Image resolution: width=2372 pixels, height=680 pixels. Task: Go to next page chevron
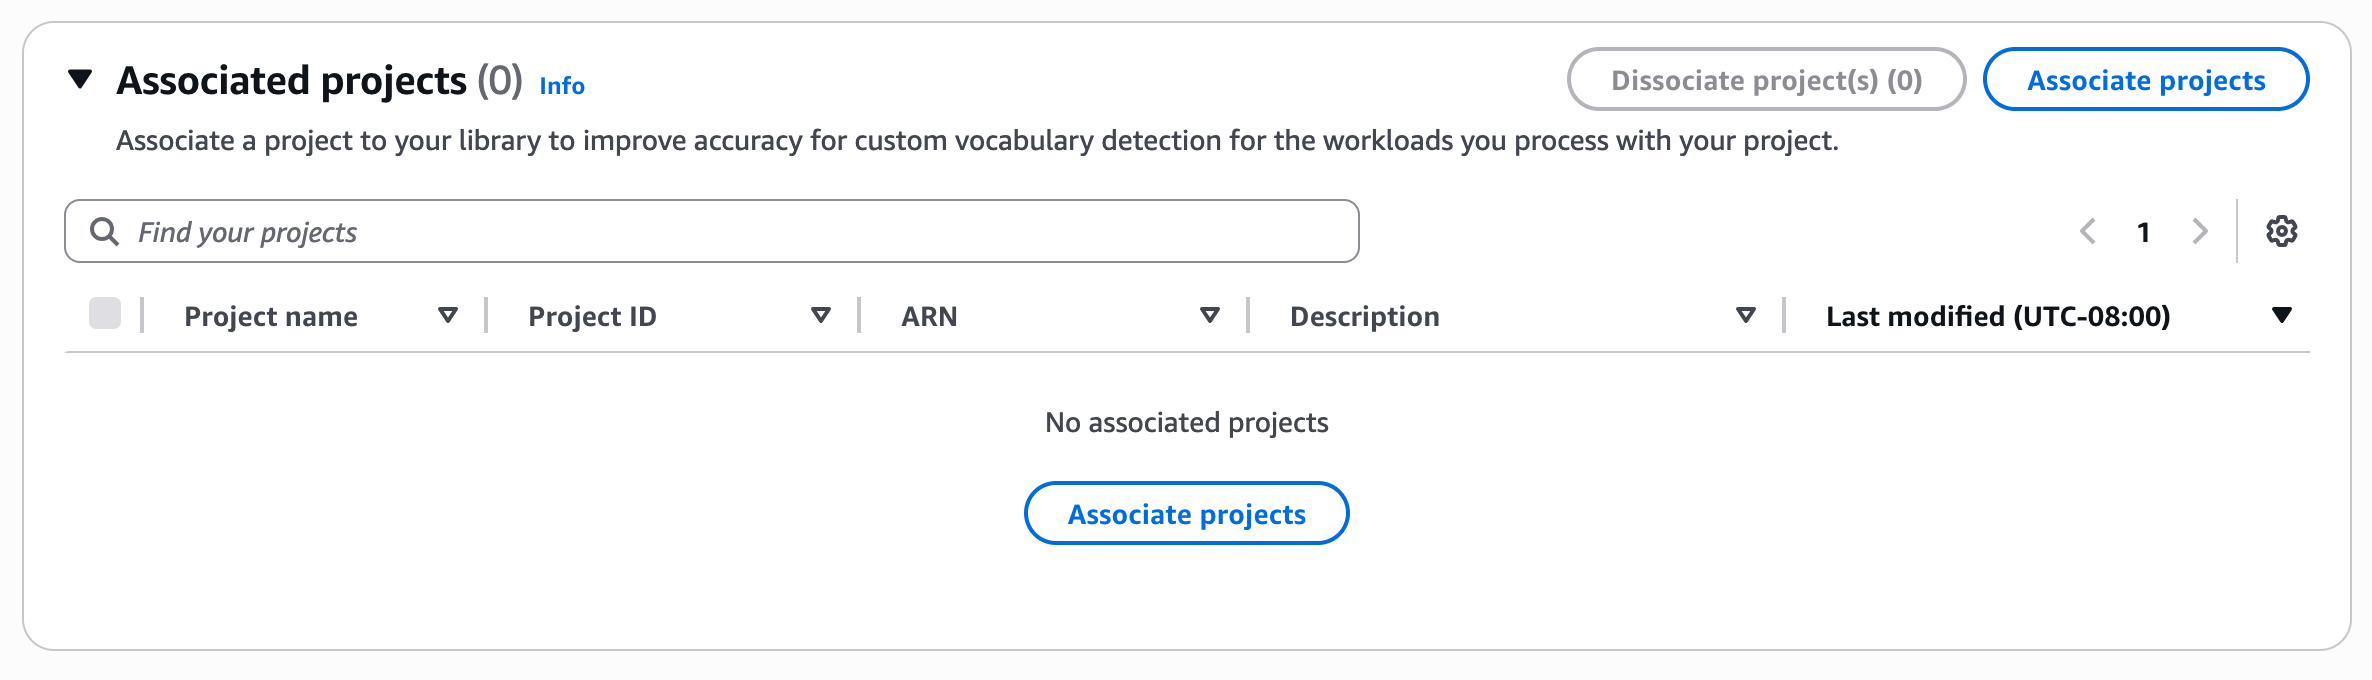click(x=2199, y=231)
